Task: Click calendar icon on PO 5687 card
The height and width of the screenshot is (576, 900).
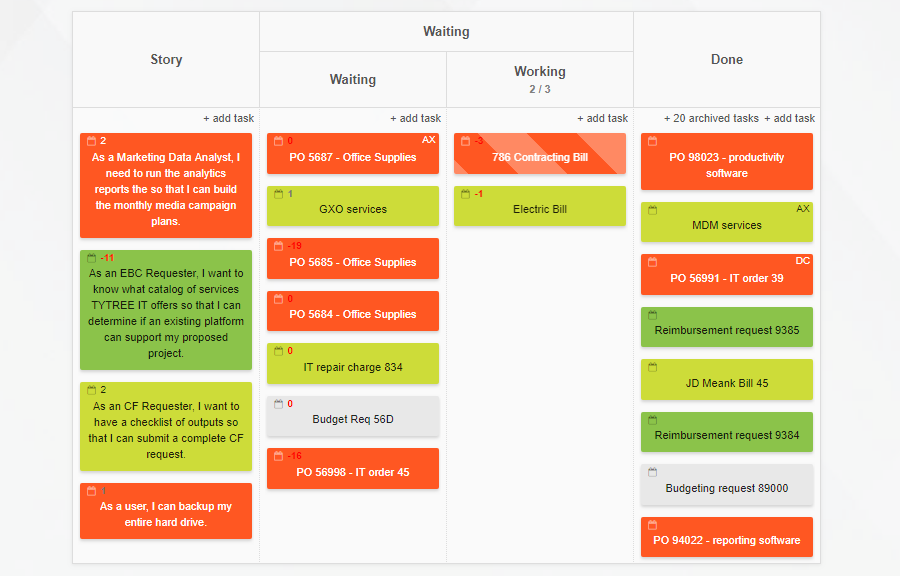Action: [278, 141]
